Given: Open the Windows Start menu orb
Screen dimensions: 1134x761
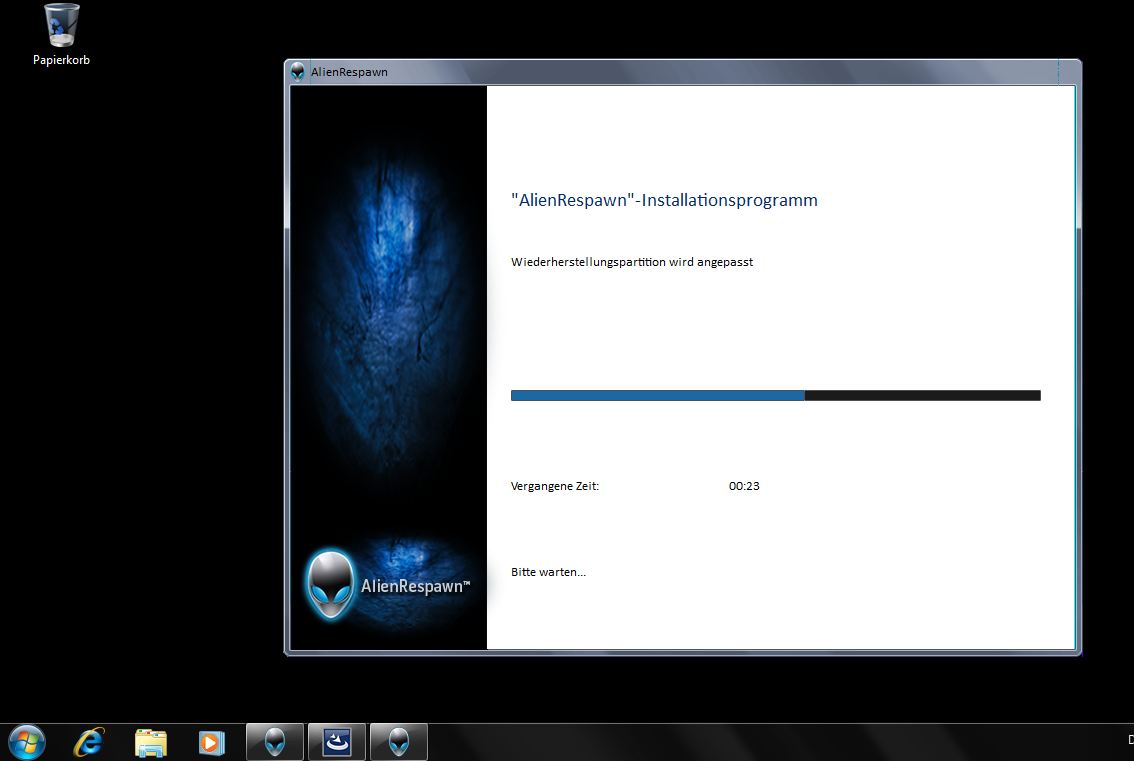Looking at the screenshot, I should coord(27,742).
